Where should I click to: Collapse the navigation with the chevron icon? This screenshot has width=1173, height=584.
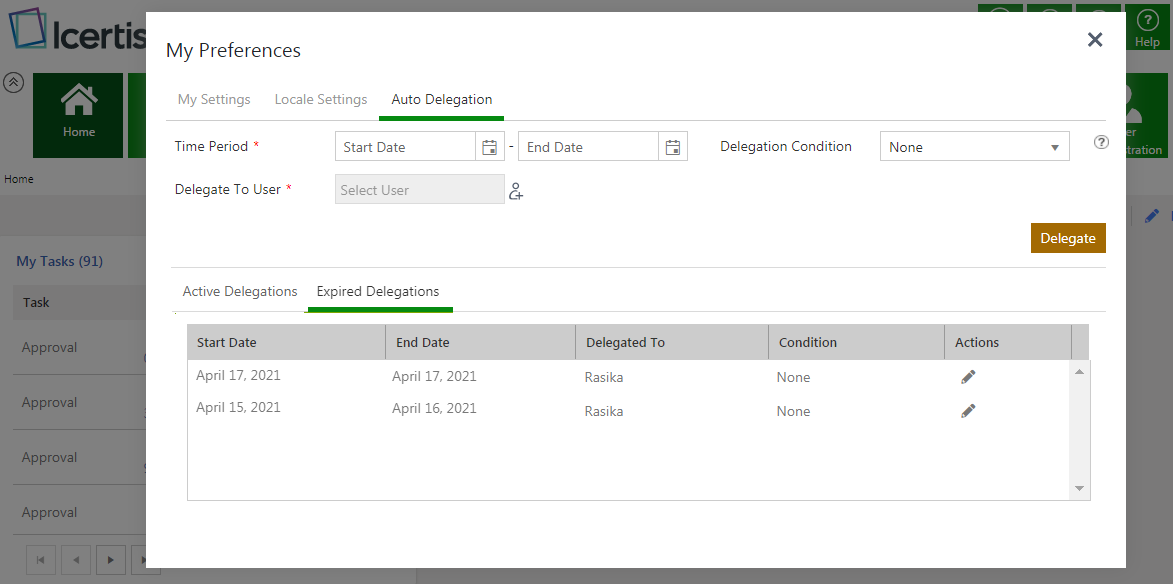pyautogui.click(x=13, y=83)
